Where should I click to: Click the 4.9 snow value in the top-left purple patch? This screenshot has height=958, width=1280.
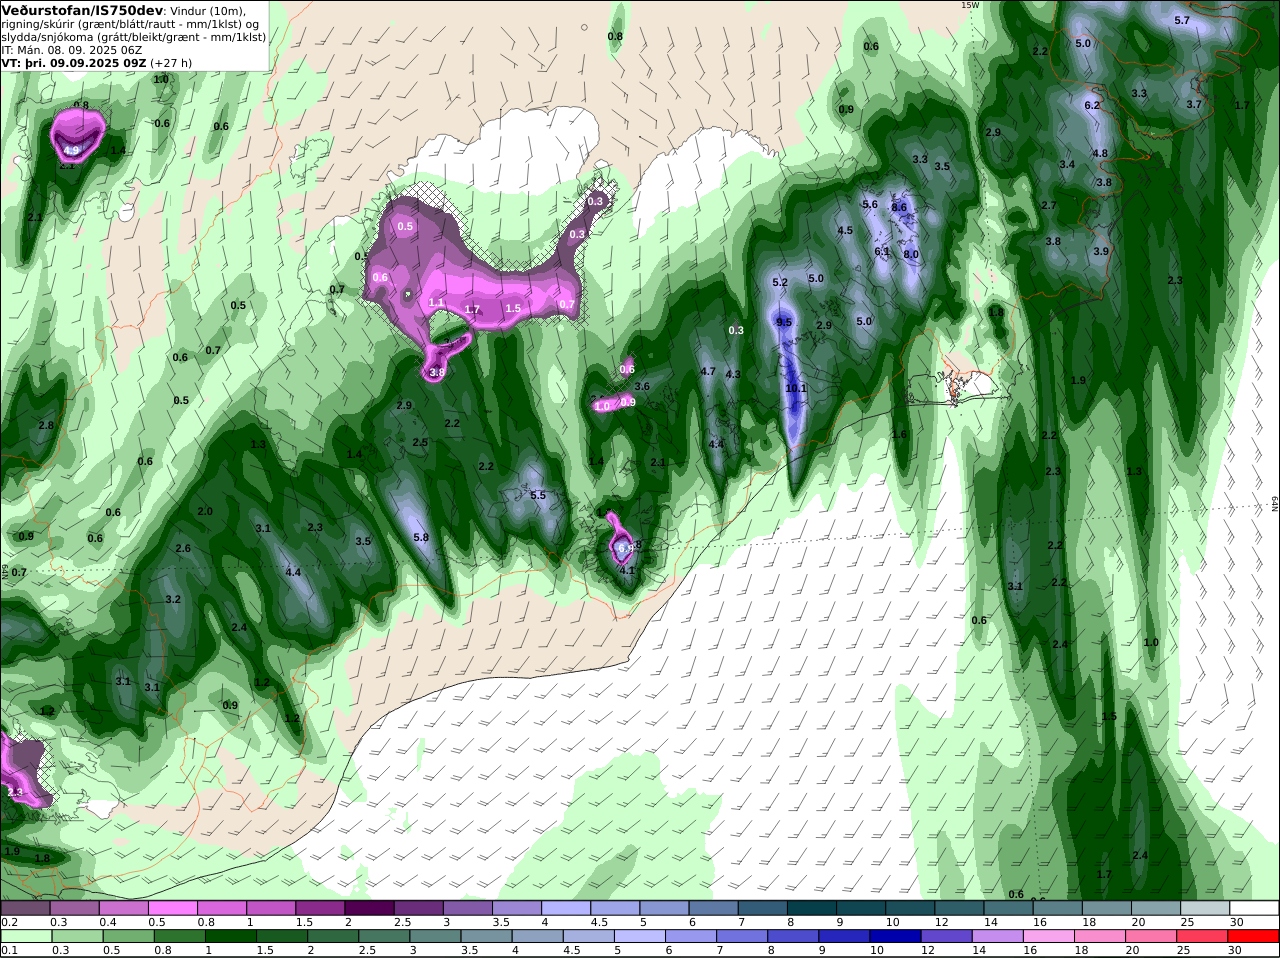71,151
